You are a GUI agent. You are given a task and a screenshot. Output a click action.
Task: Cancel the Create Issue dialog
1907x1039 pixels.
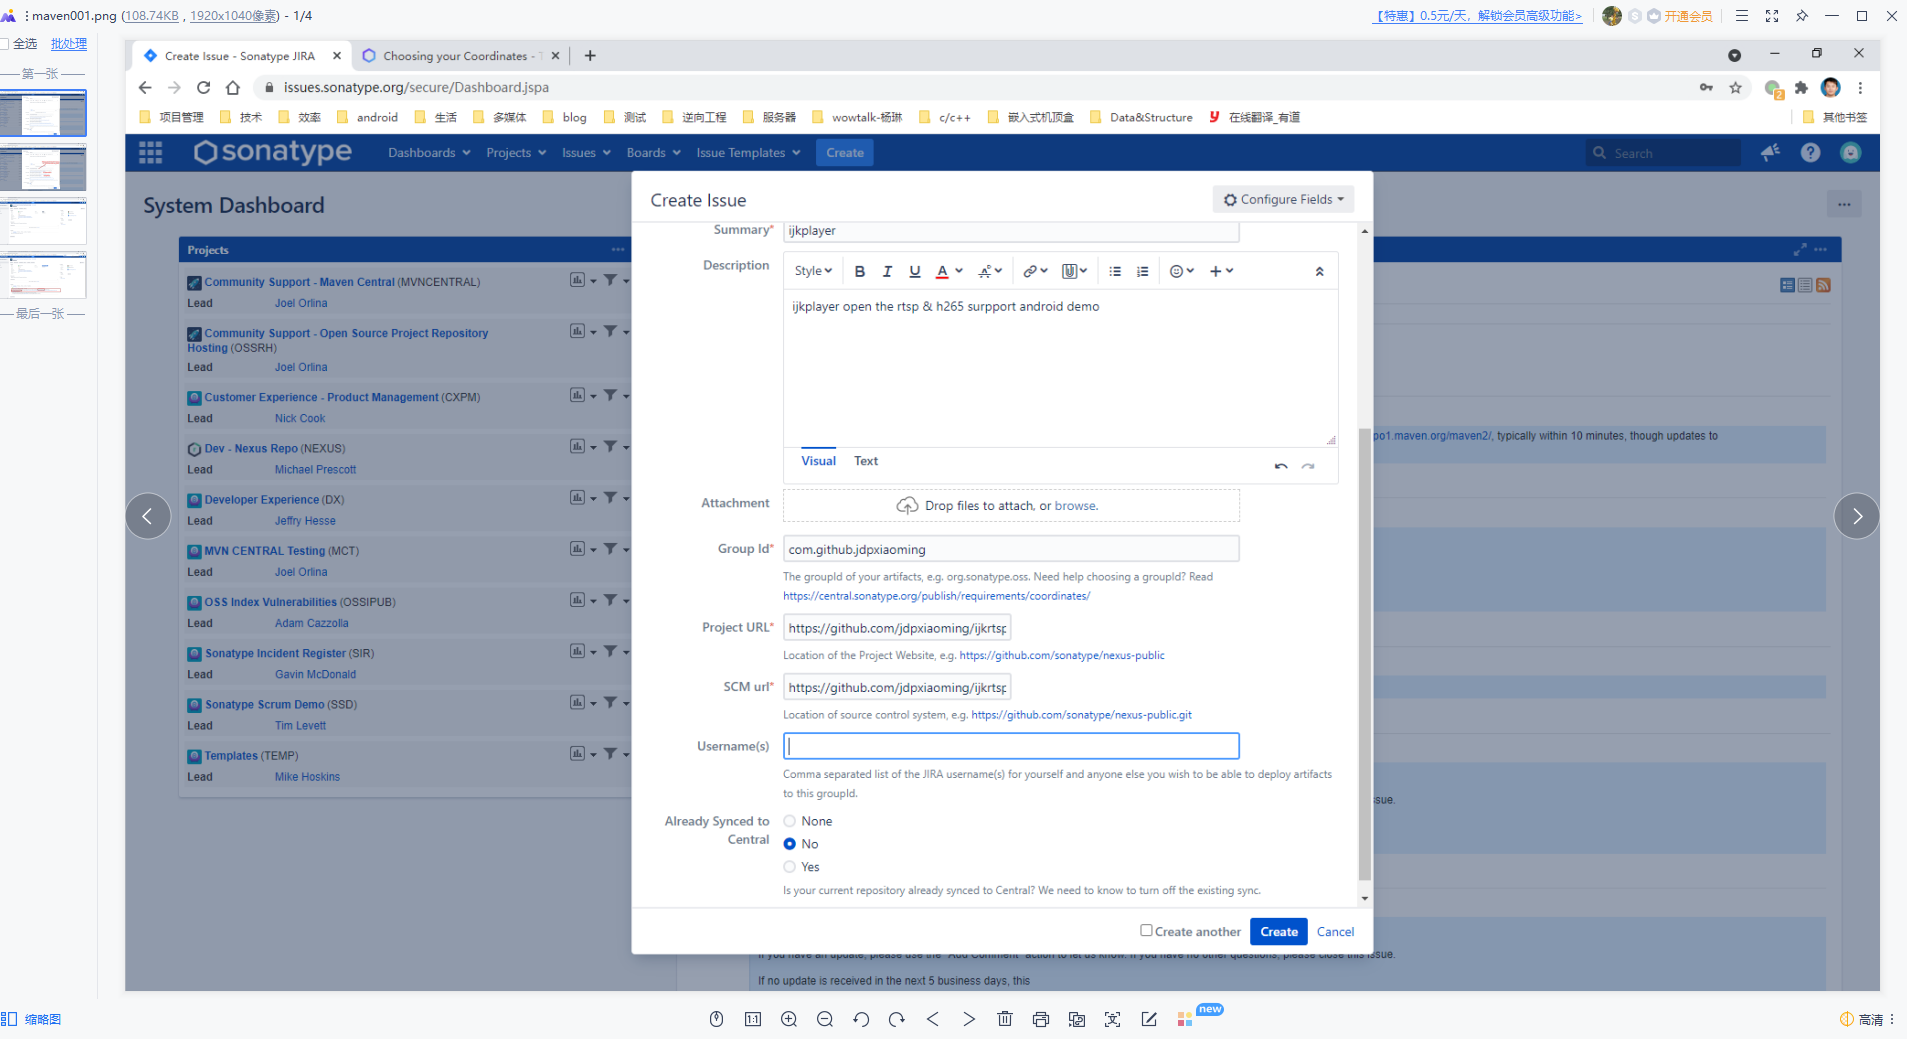coord(1335,931)
